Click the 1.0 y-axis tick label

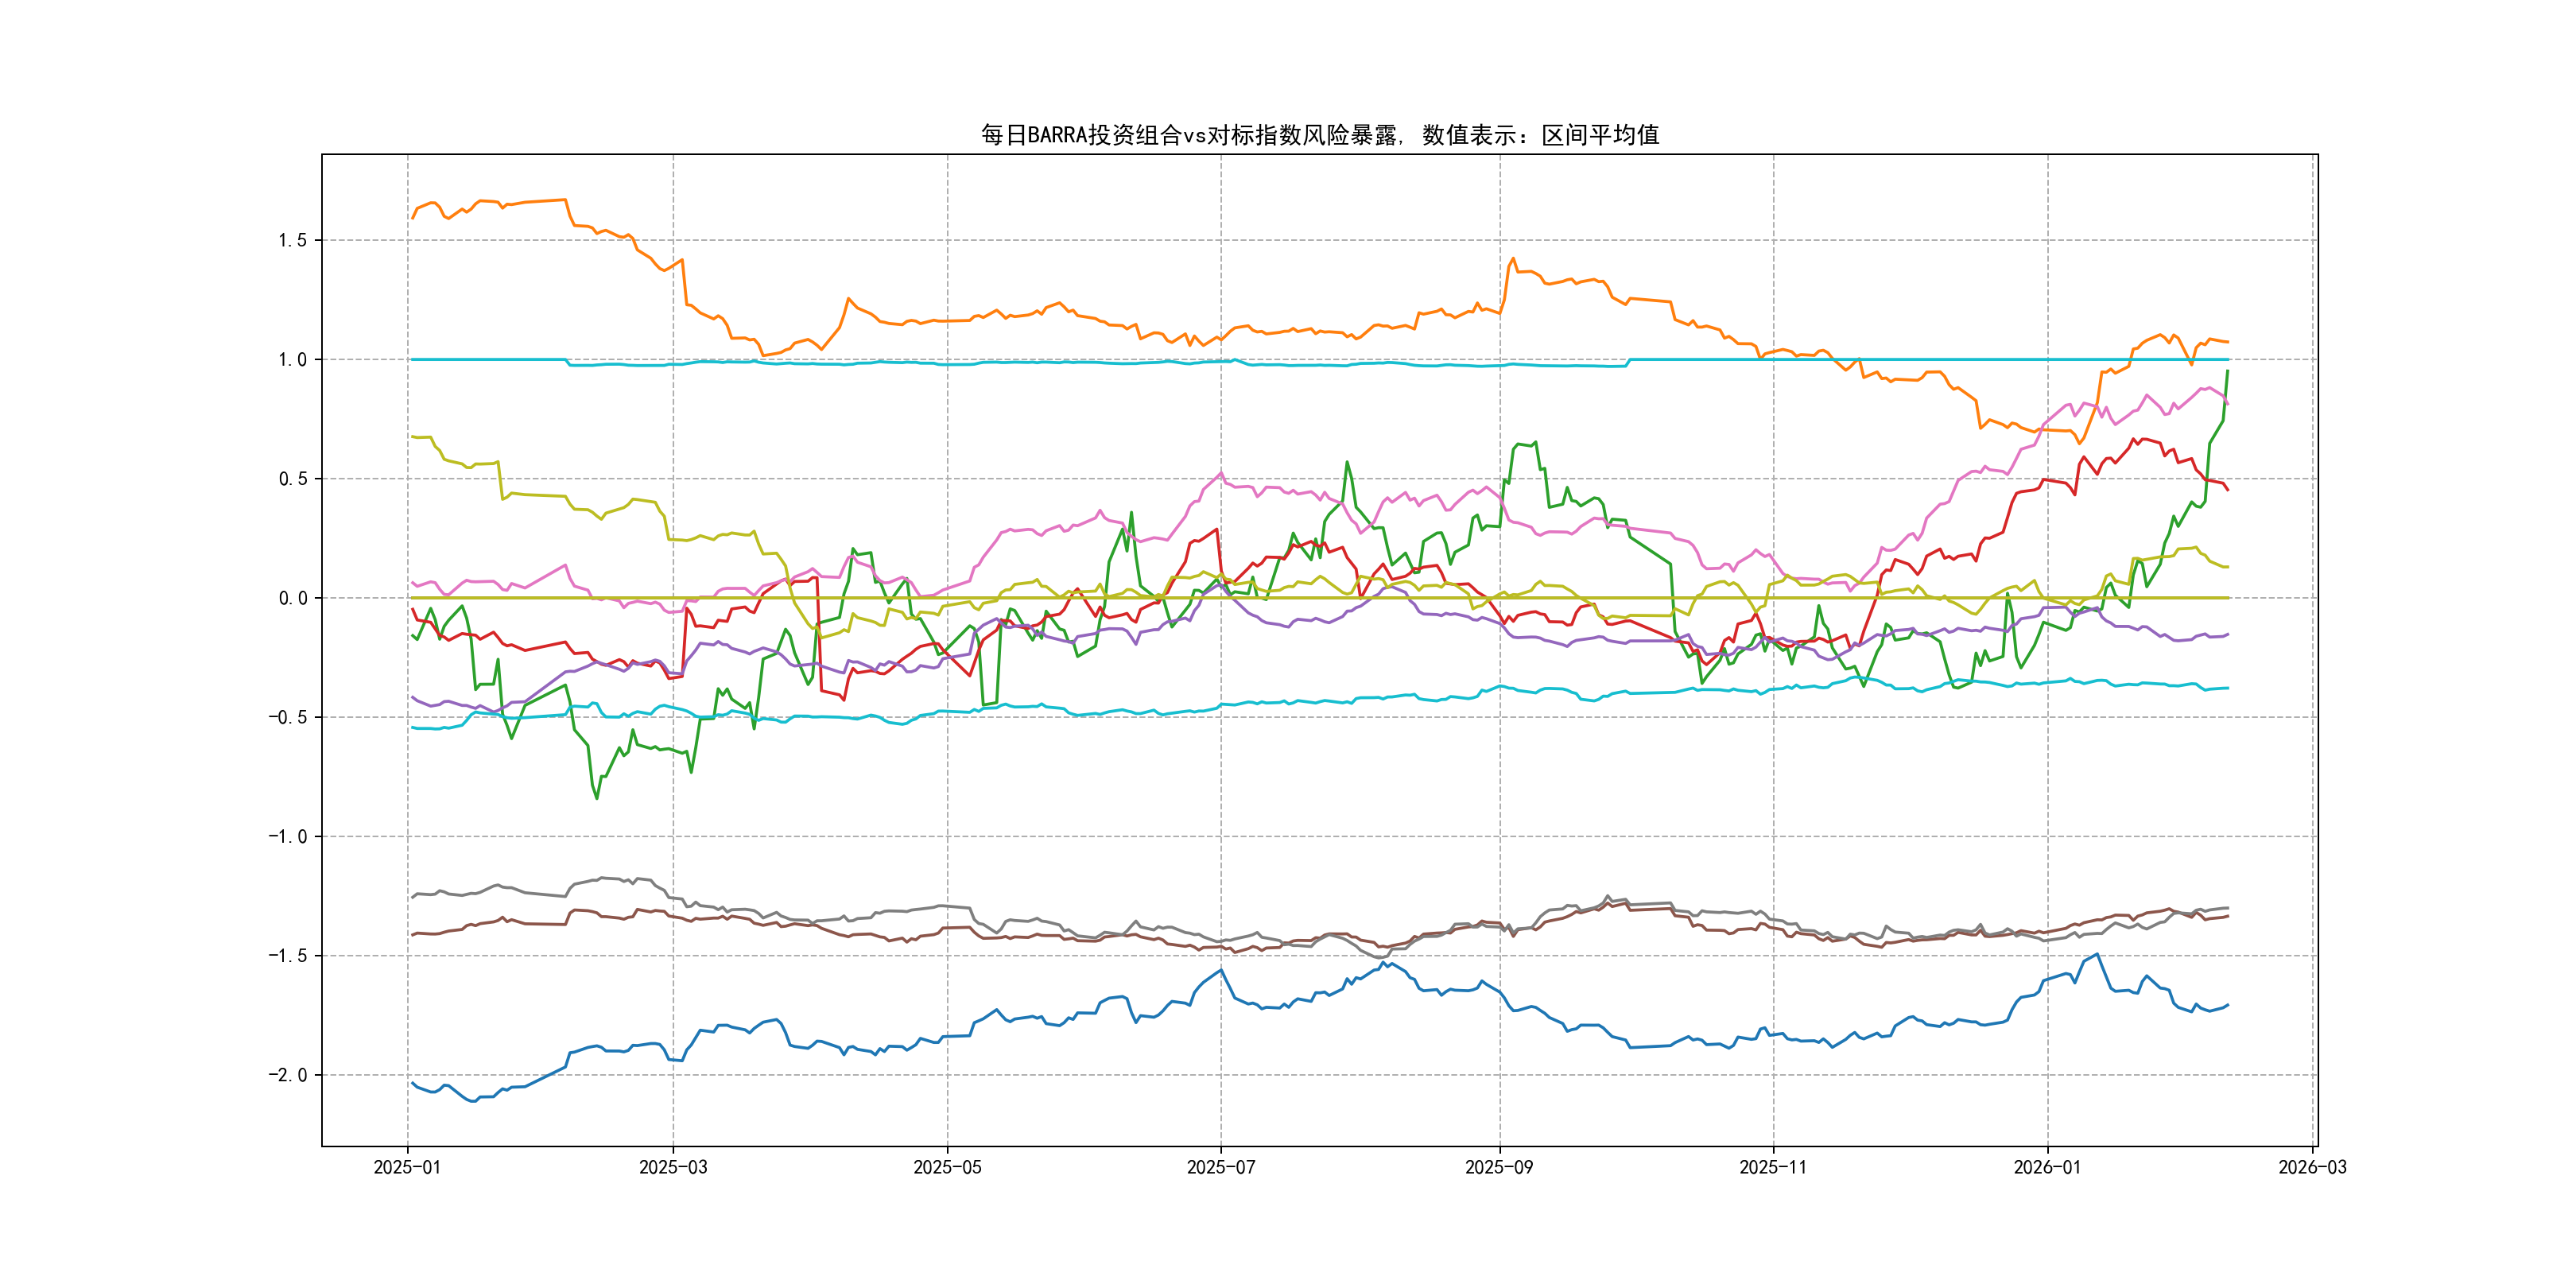click(292, 359)
